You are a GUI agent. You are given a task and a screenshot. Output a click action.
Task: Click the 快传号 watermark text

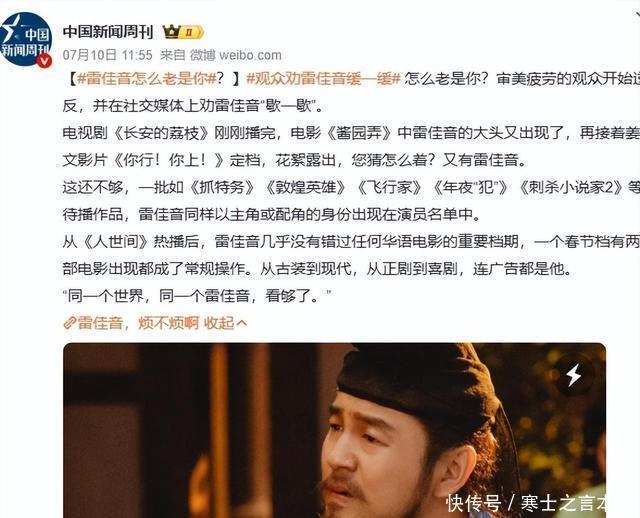473,502
